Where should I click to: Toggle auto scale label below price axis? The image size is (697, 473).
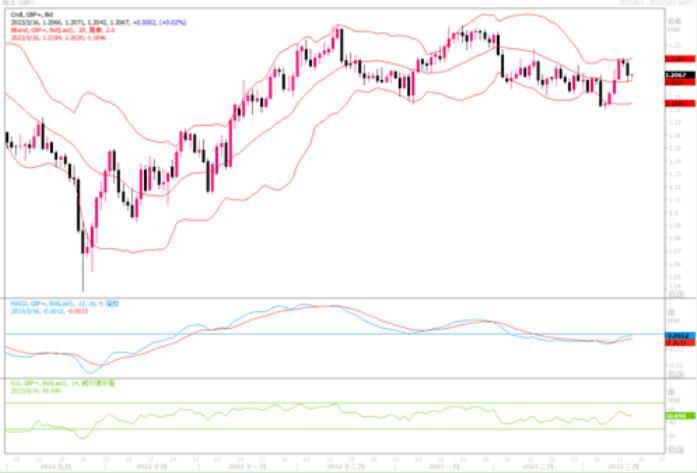coord(676,293)
